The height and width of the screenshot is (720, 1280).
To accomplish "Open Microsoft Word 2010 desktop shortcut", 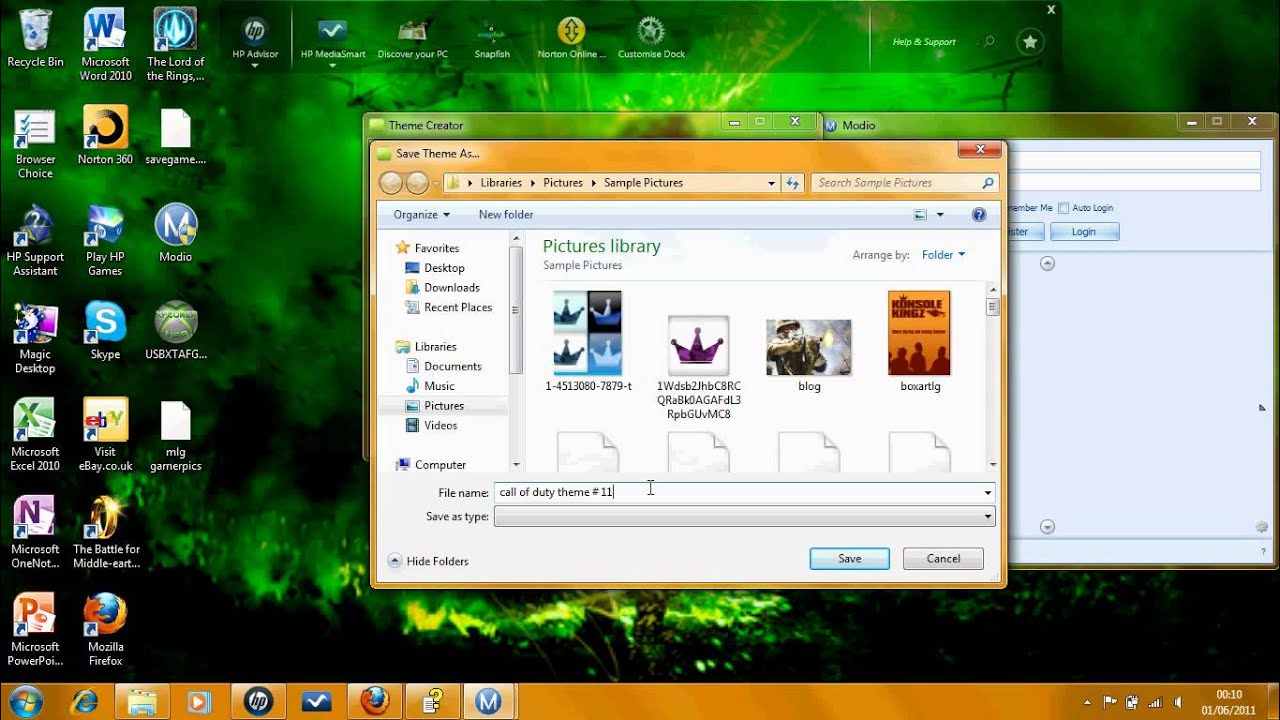I will [105, 45].
